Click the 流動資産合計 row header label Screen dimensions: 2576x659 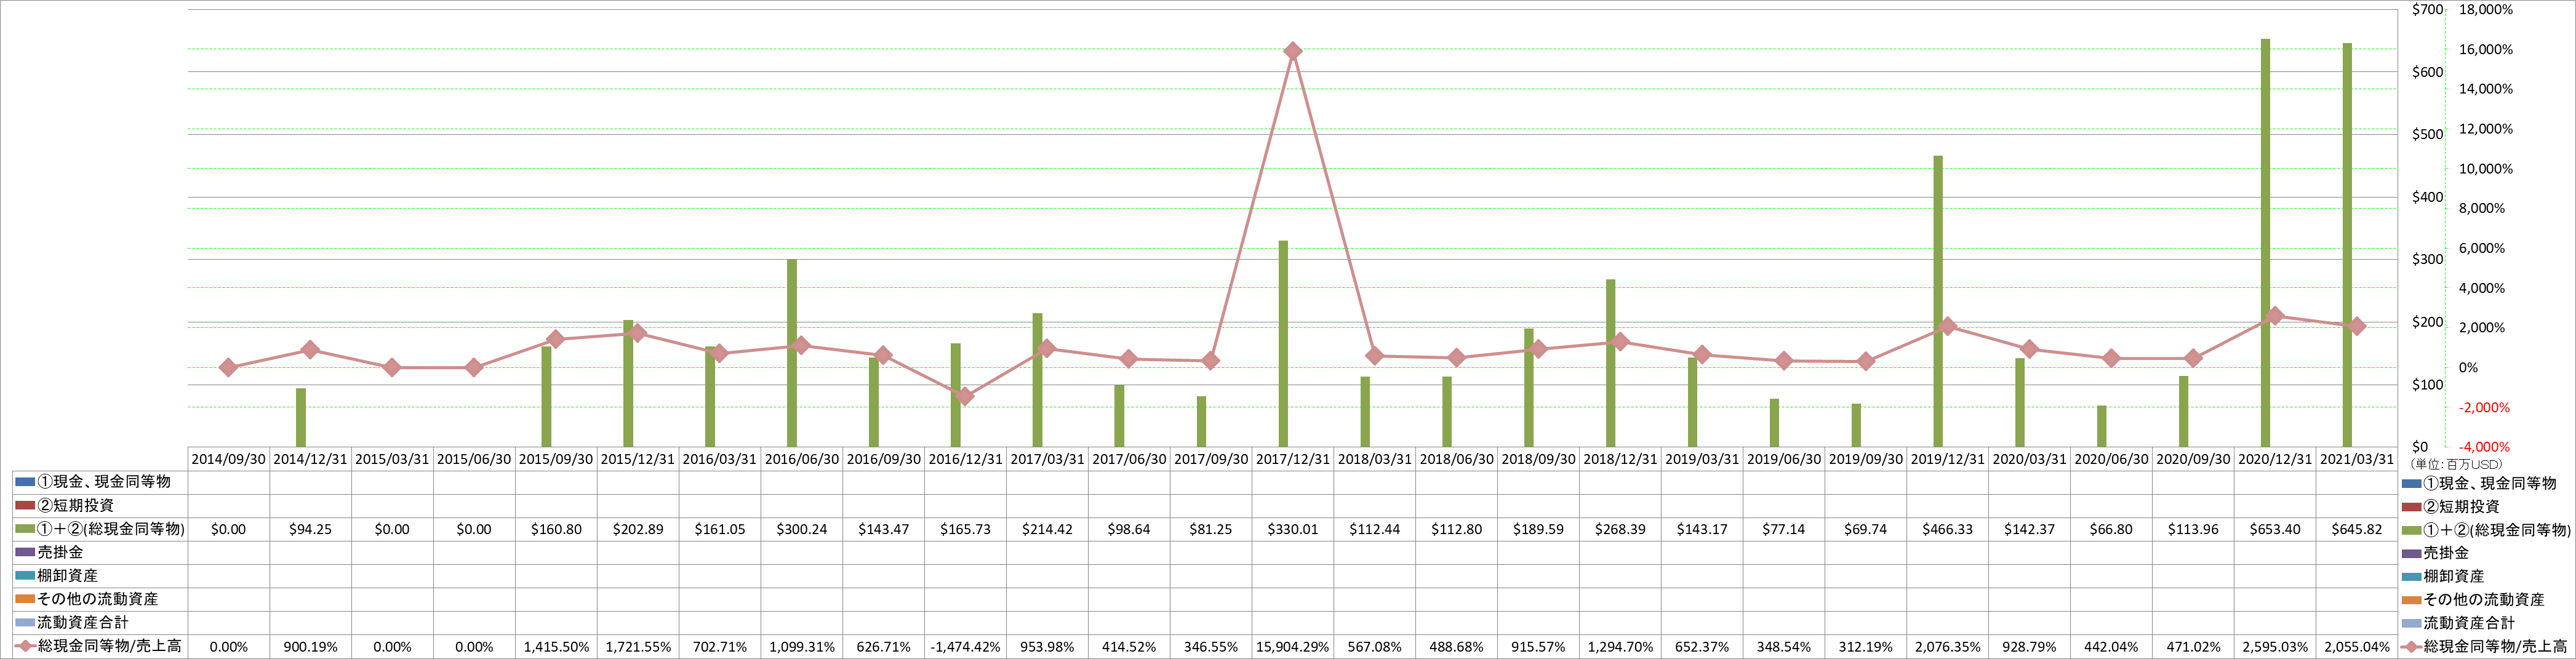pyautogui.click(x=83, y=623)
